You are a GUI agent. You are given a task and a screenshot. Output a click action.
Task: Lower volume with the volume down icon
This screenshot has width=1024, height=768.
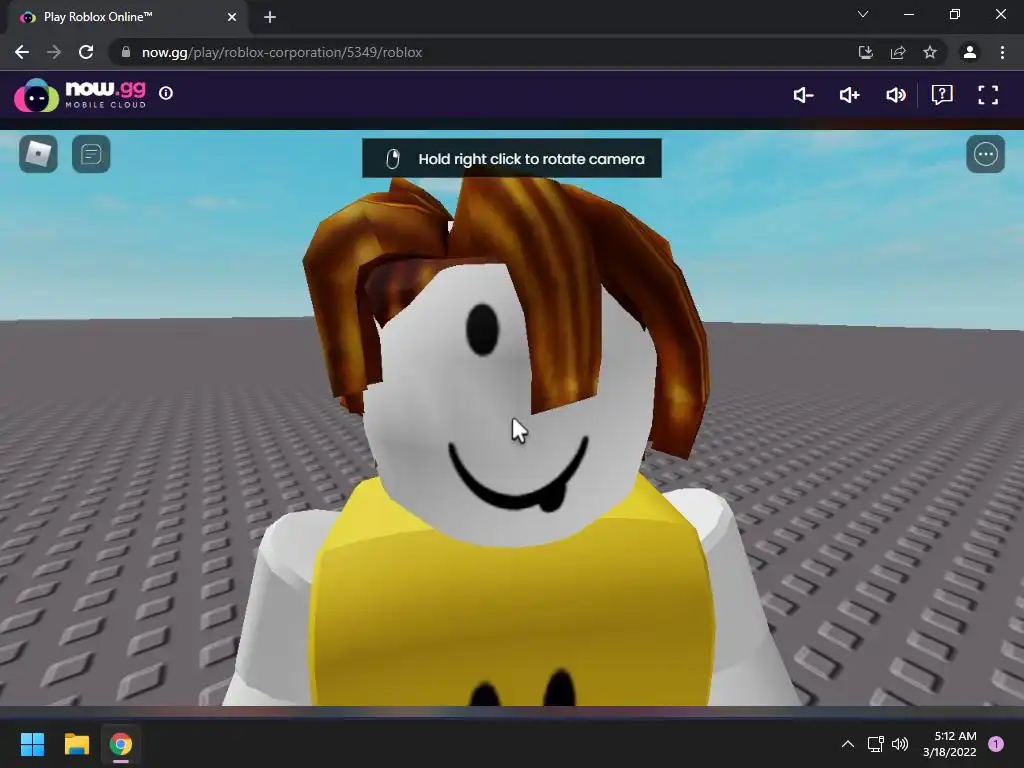pos(803,95)
